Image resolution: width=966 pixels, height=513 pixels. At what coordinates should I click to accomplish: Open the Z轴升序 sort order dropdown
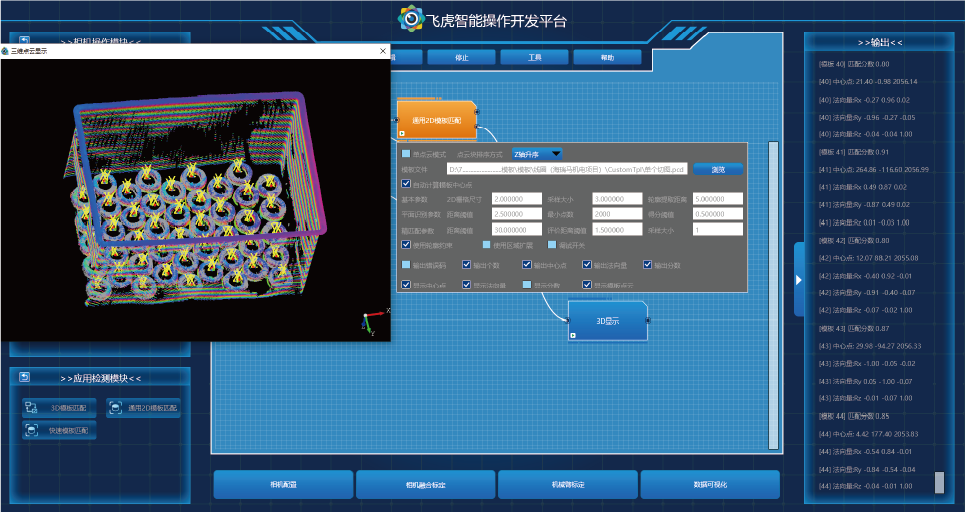[x=536, y=154]
